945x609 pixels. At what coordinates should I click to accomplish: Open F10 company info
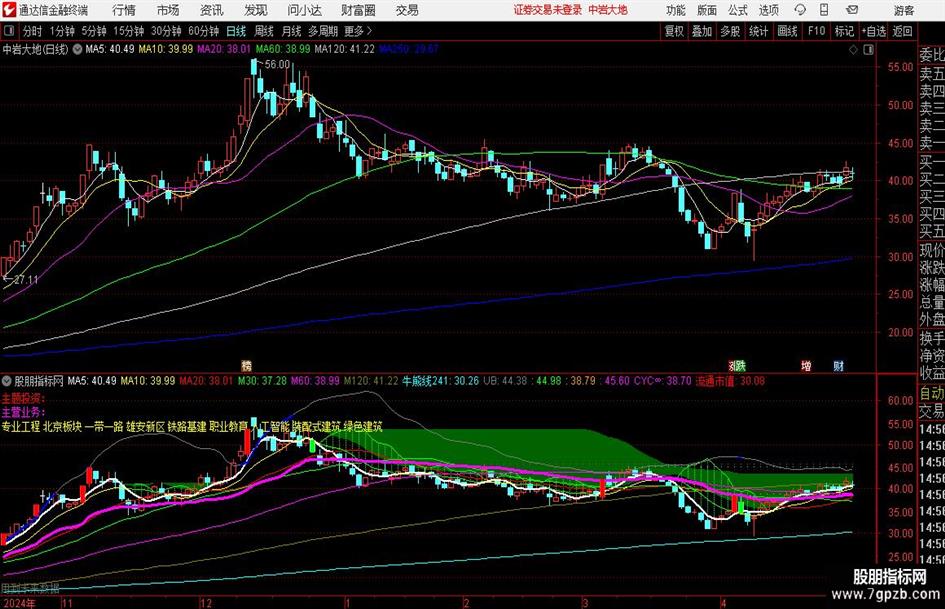[x=816, y=31]
